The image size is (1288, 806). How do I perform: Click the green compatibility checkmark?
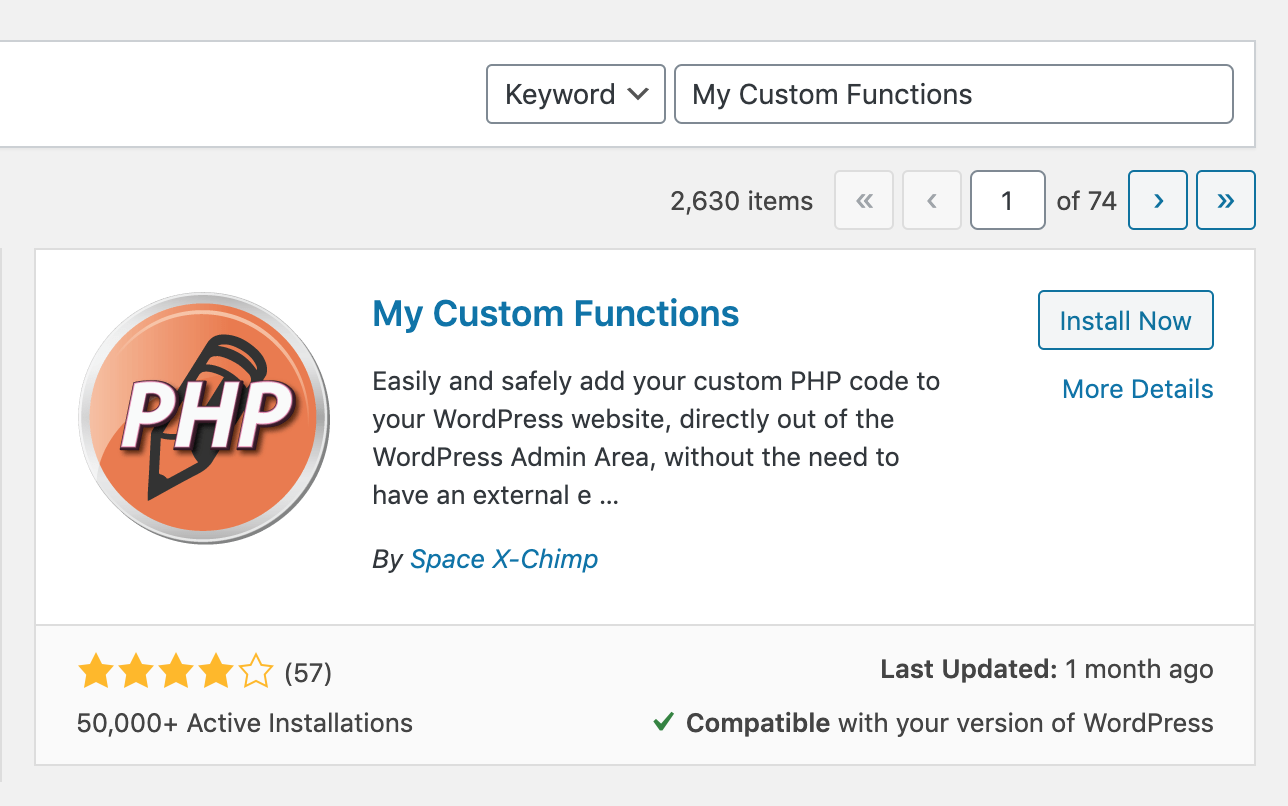pos(663,722)
